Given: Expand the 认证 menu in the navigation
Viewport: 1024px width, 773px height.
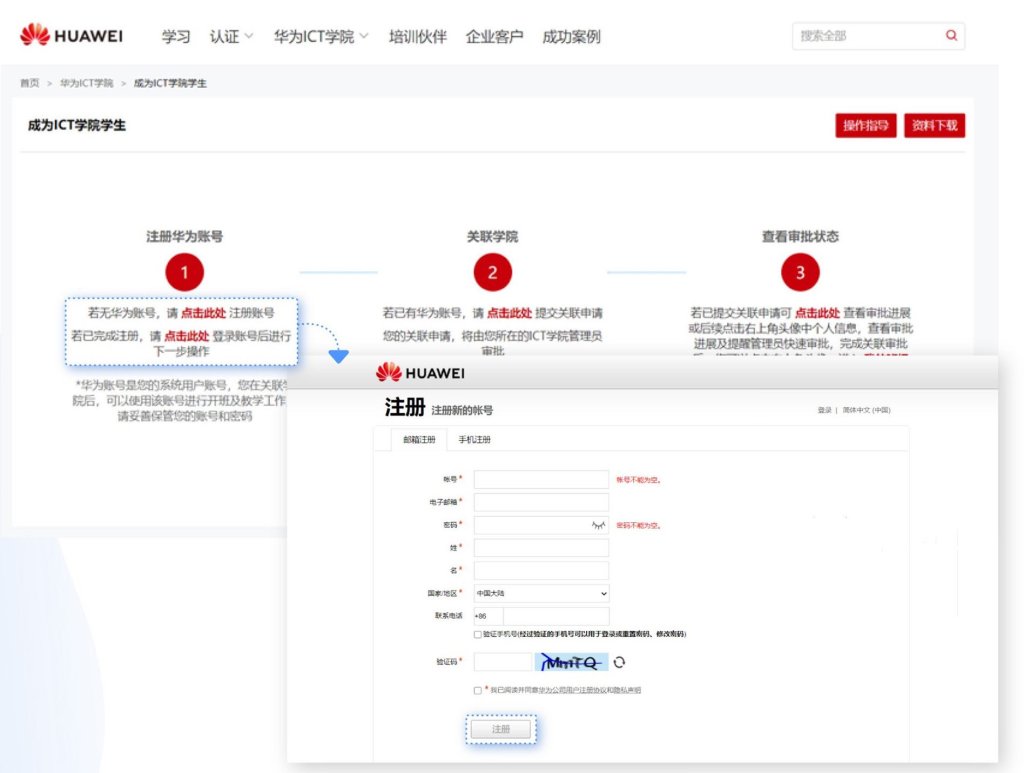Looking at the screenshot, I should [231, 37].
